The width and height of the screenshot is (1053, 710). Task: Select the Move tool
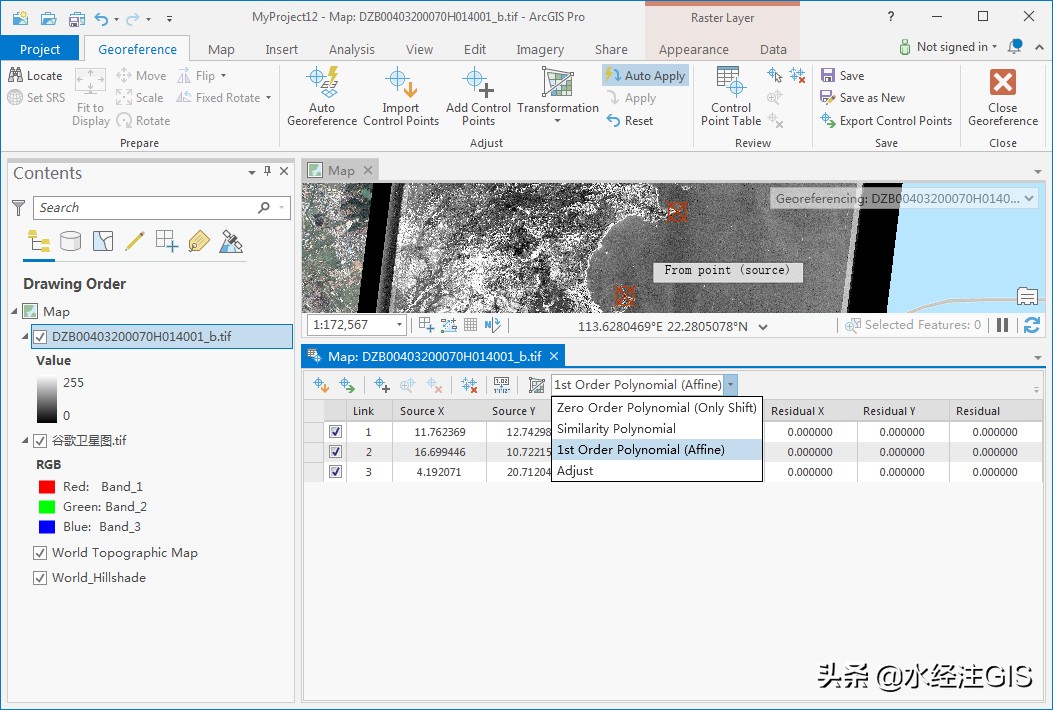141,76
